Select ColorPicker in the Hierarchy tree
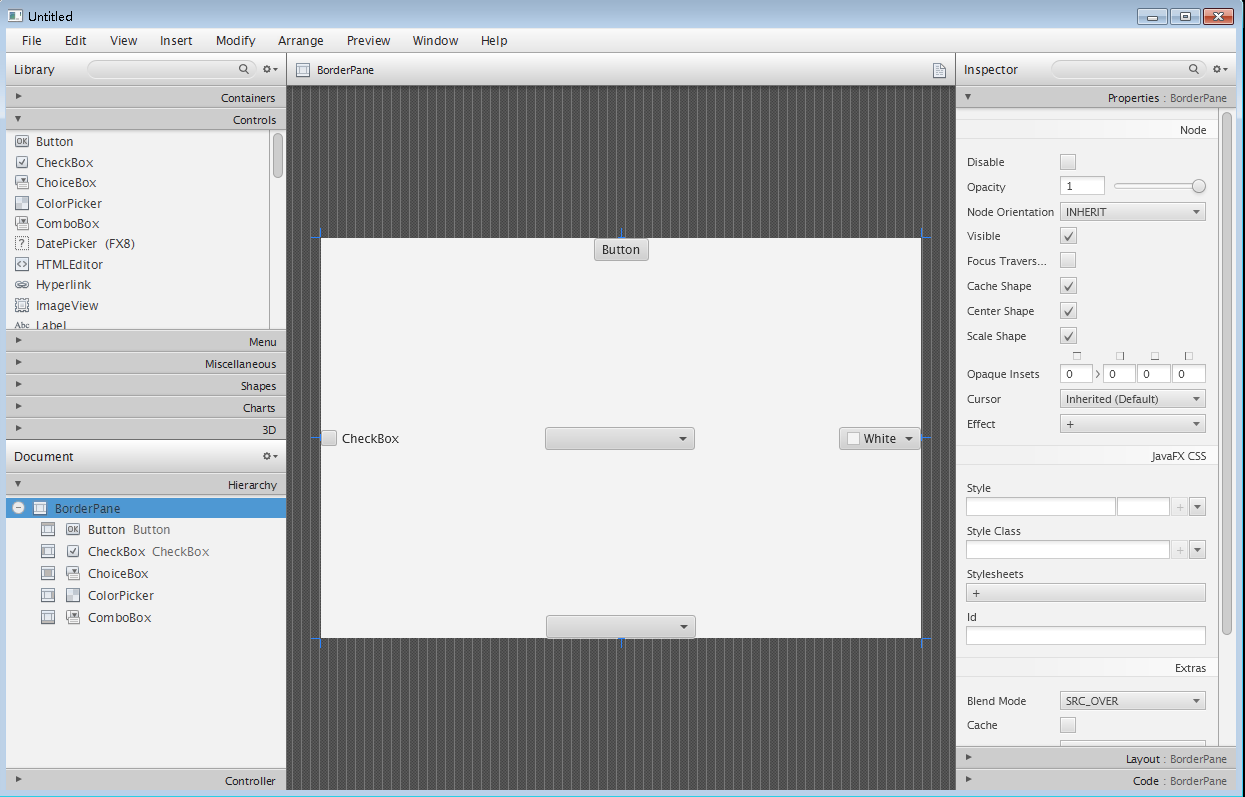1245x797 pixels. (120, 596)
